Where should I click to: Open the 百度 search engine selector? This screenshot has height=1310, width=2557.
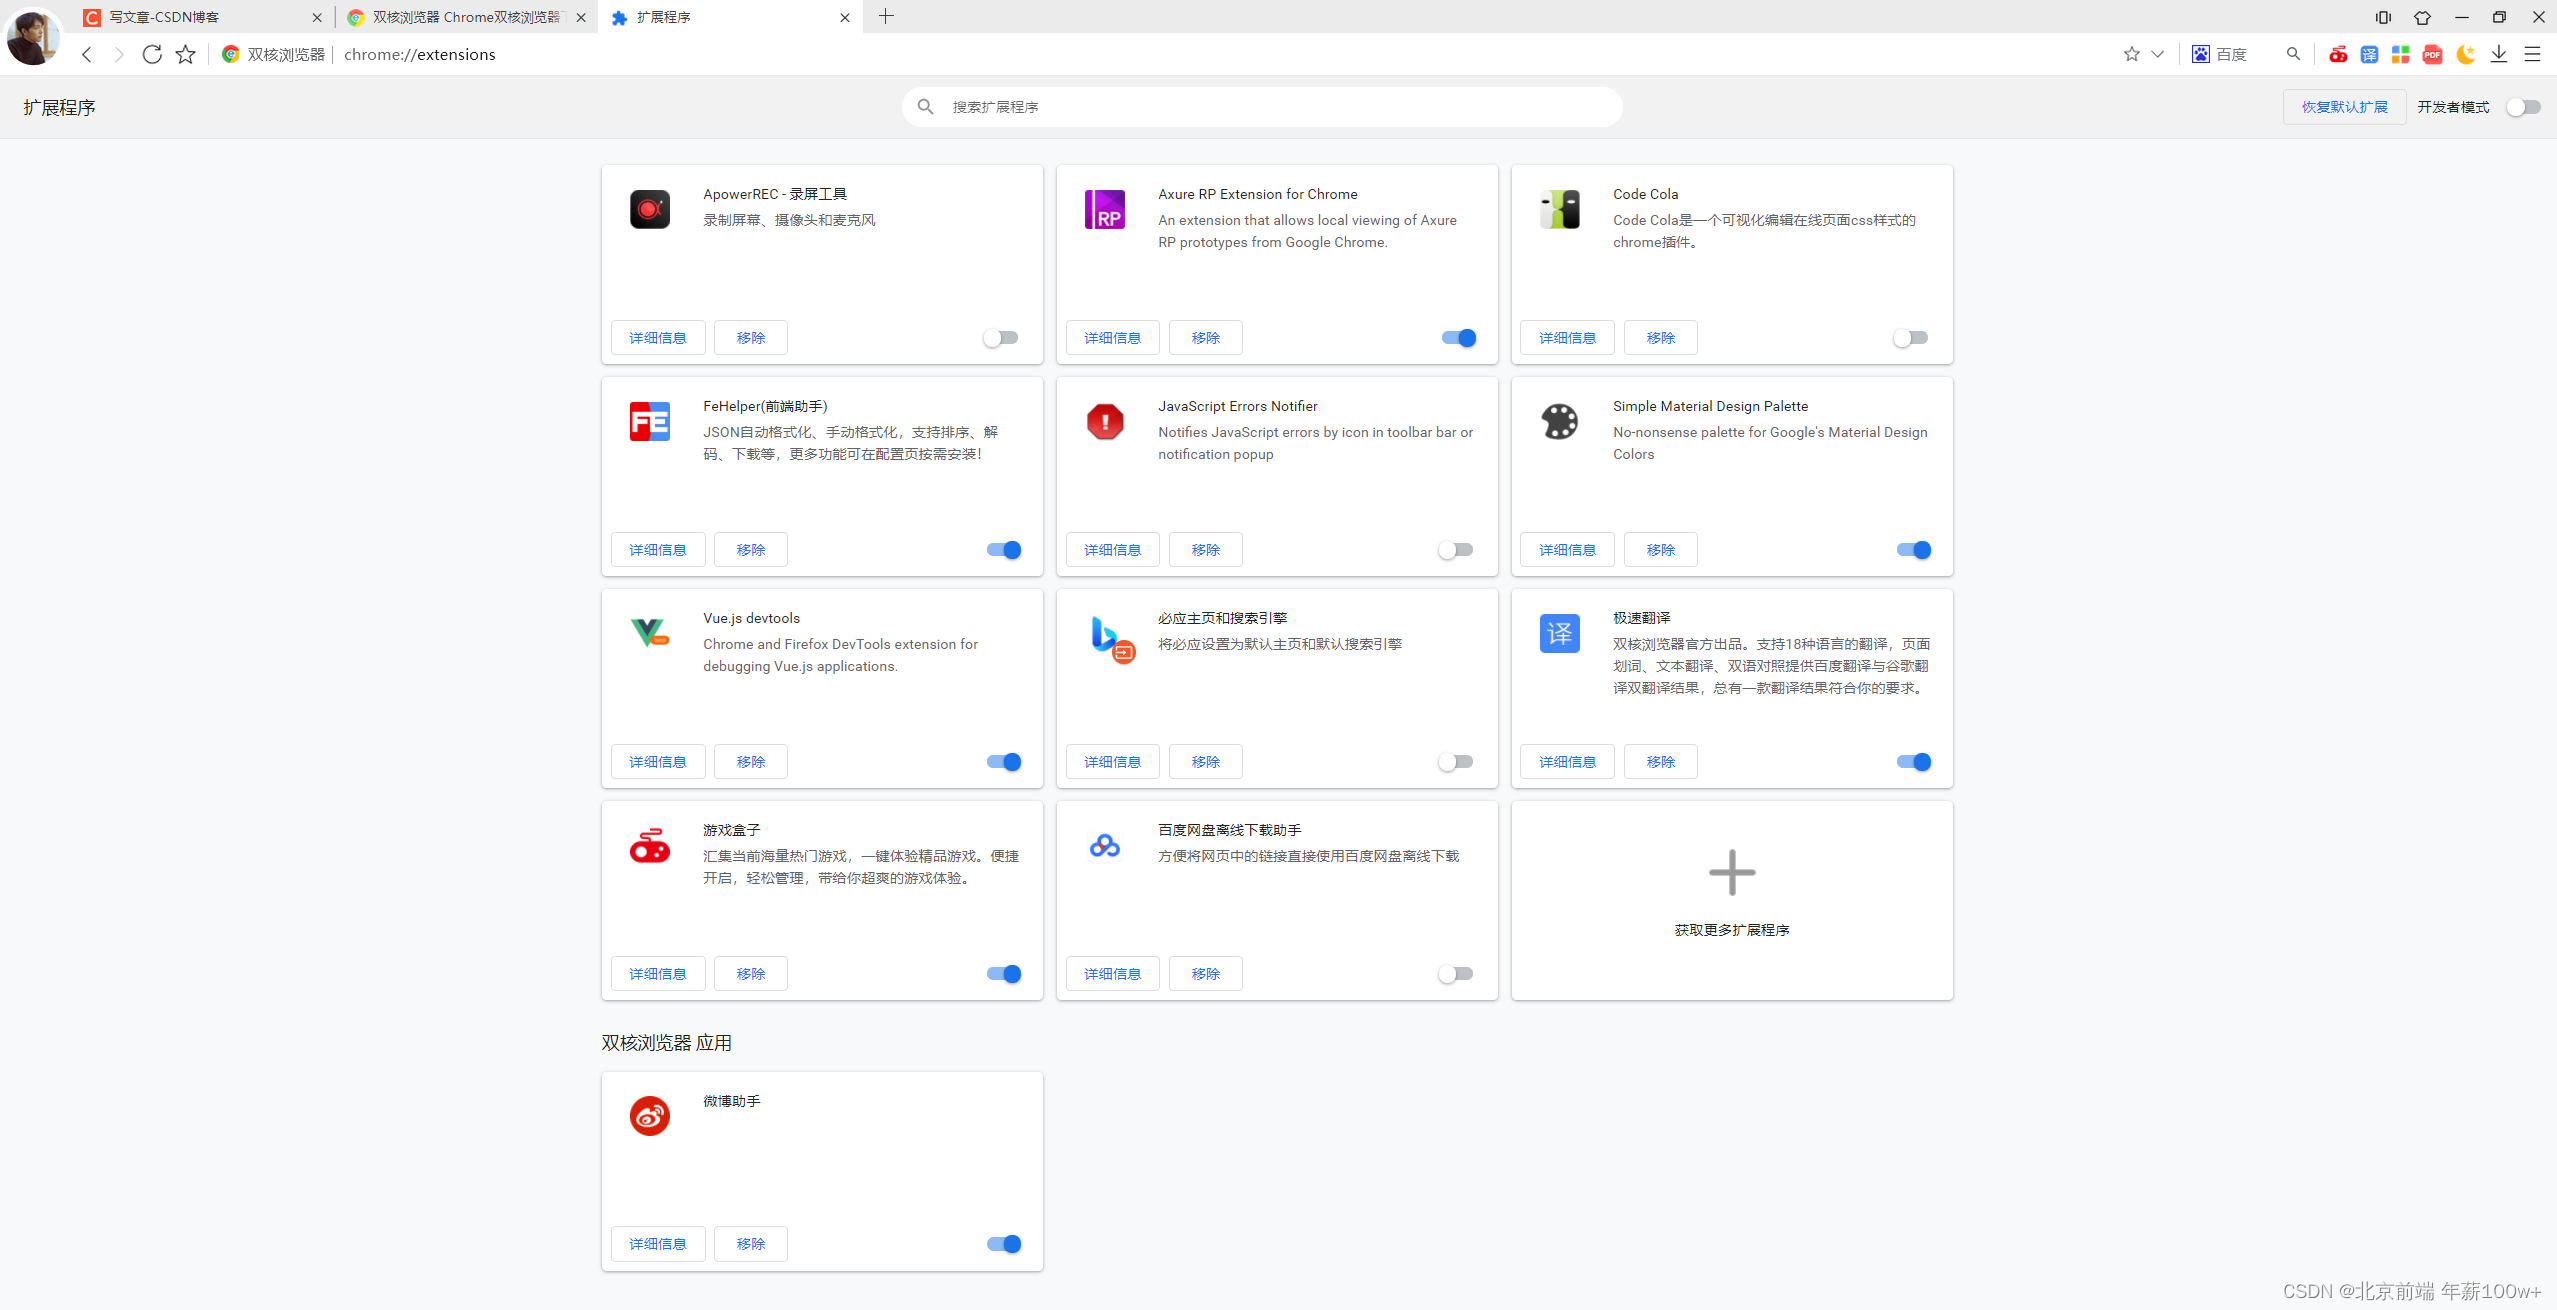[2219, 55]
